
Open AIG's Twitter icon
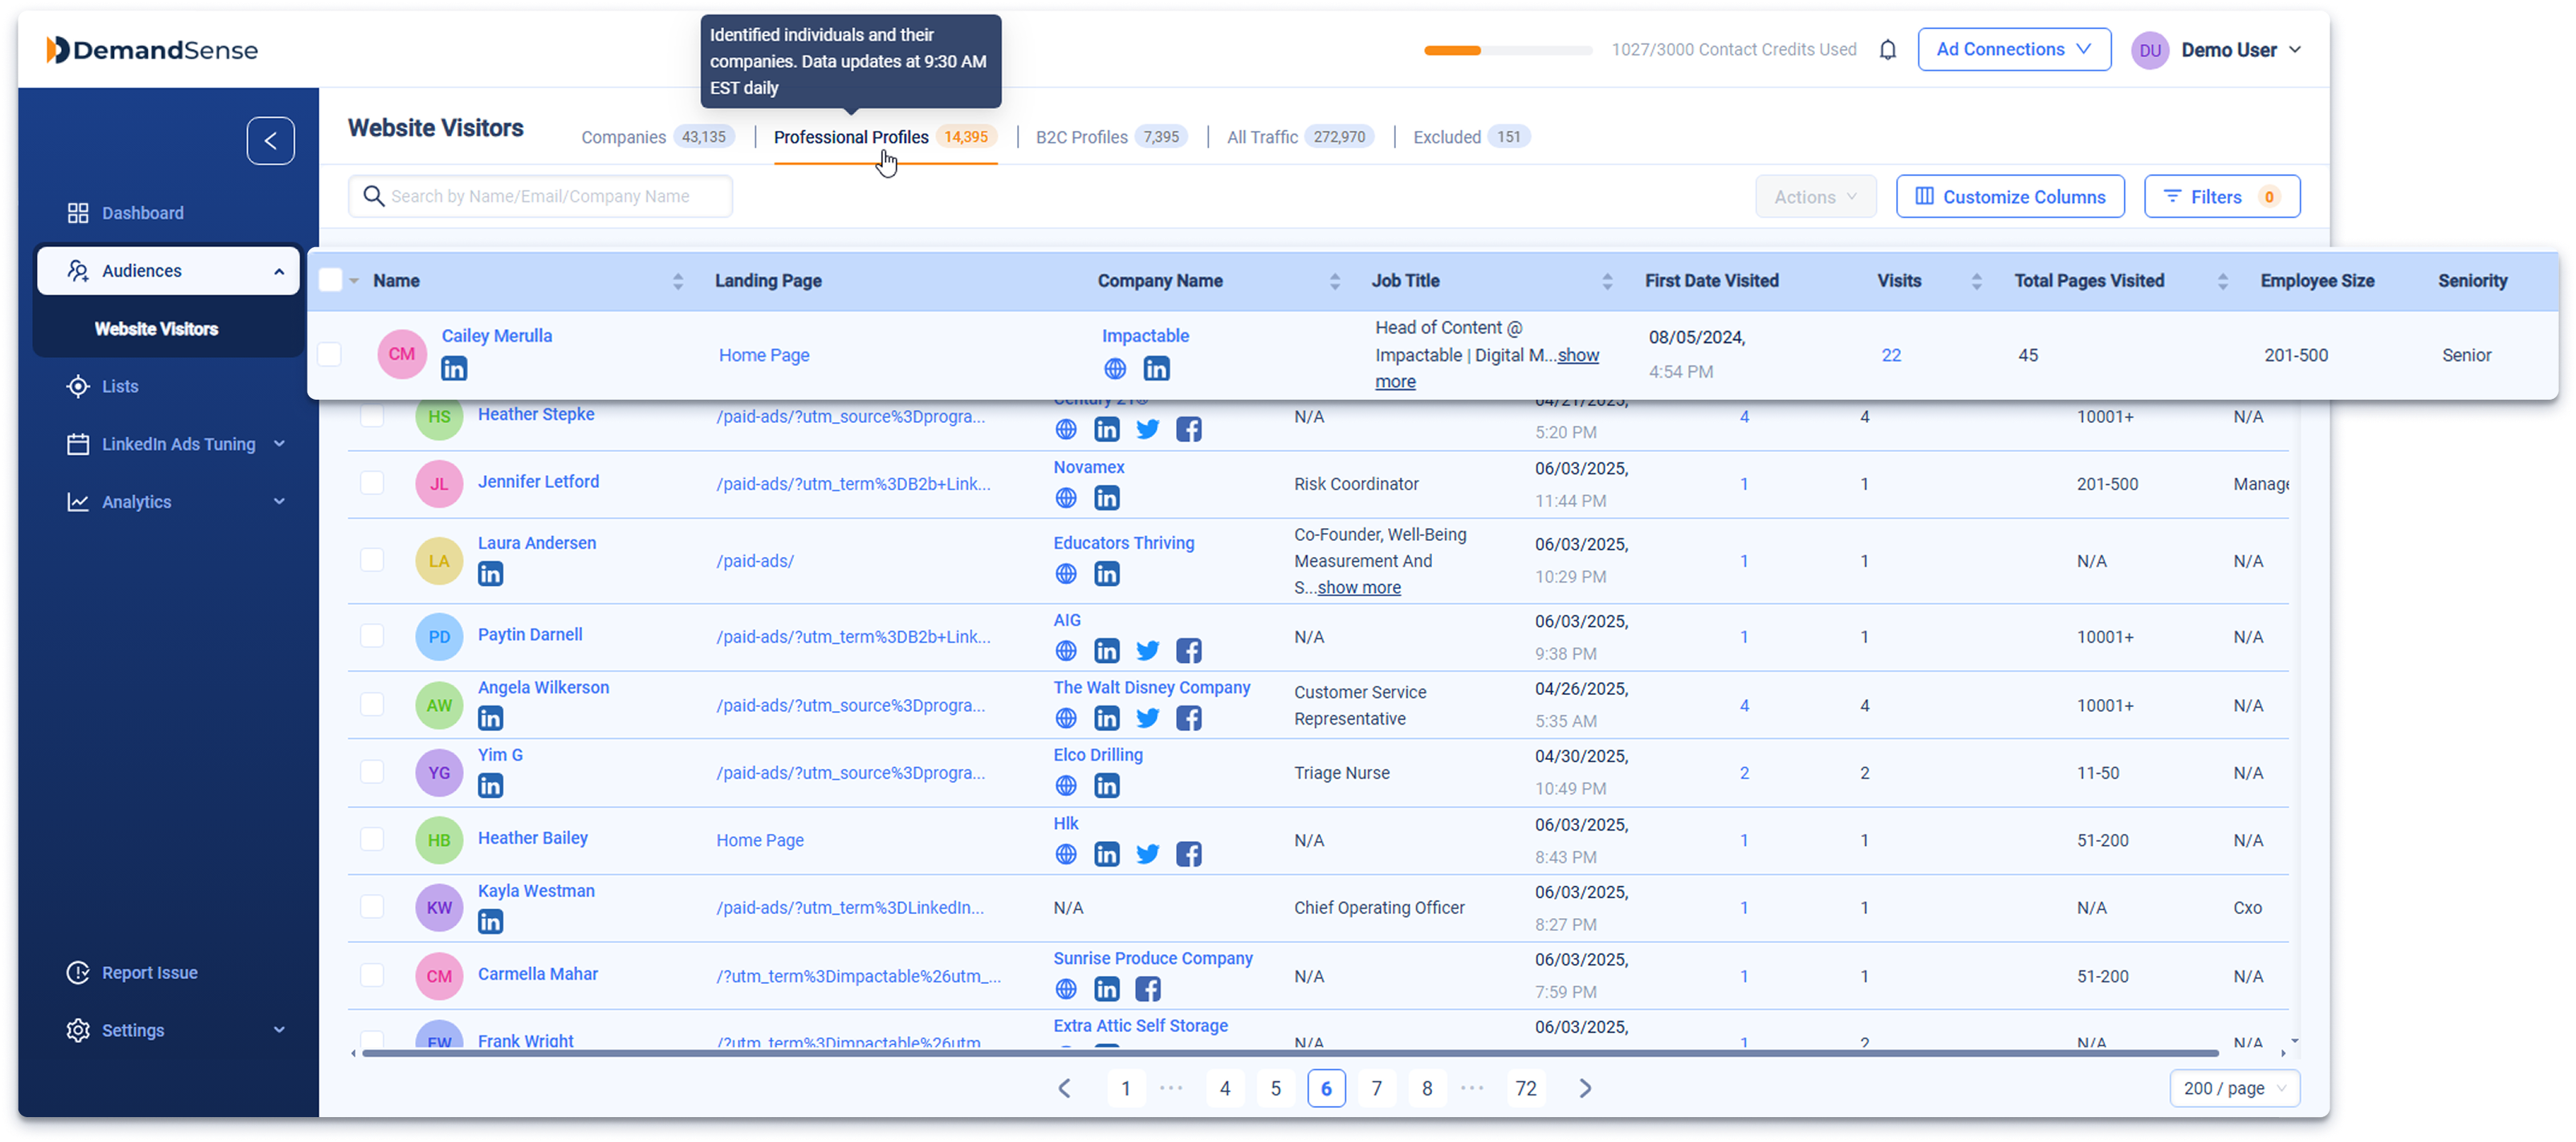pyautogui.click(x=1147, y=650)
